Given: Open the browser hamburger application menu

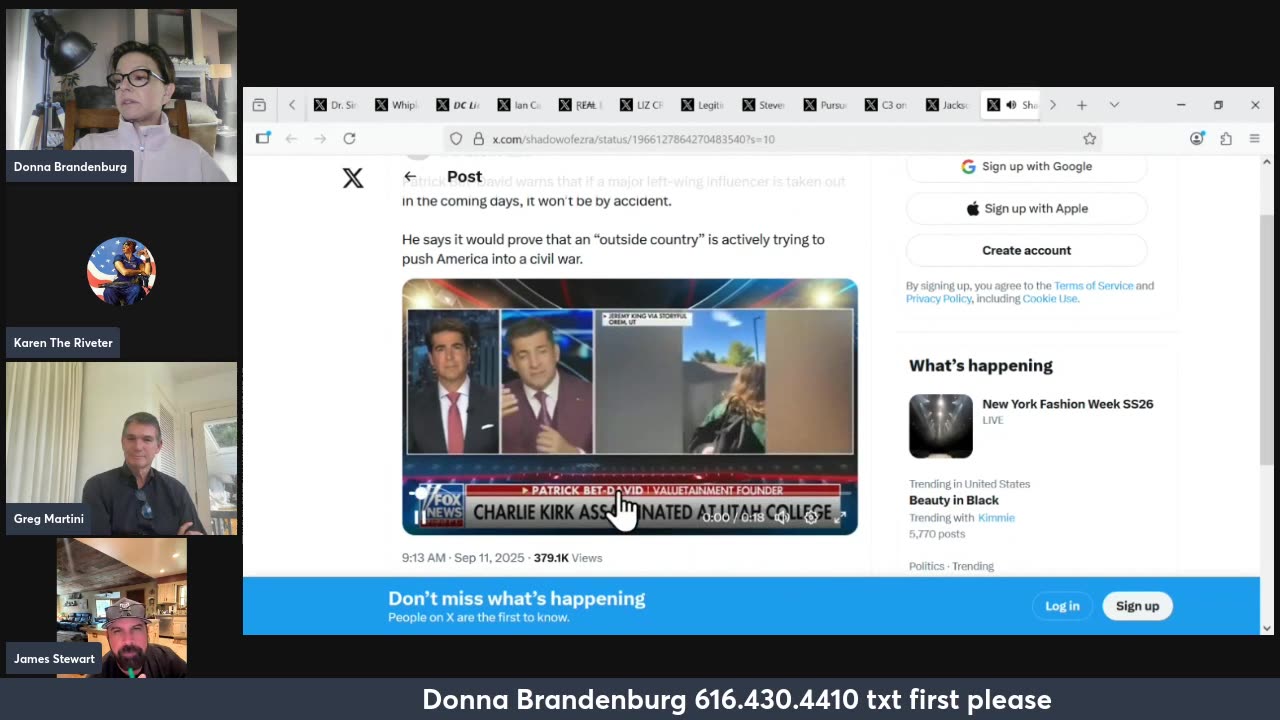Looking at the screenshot, I should [1255, 139].
